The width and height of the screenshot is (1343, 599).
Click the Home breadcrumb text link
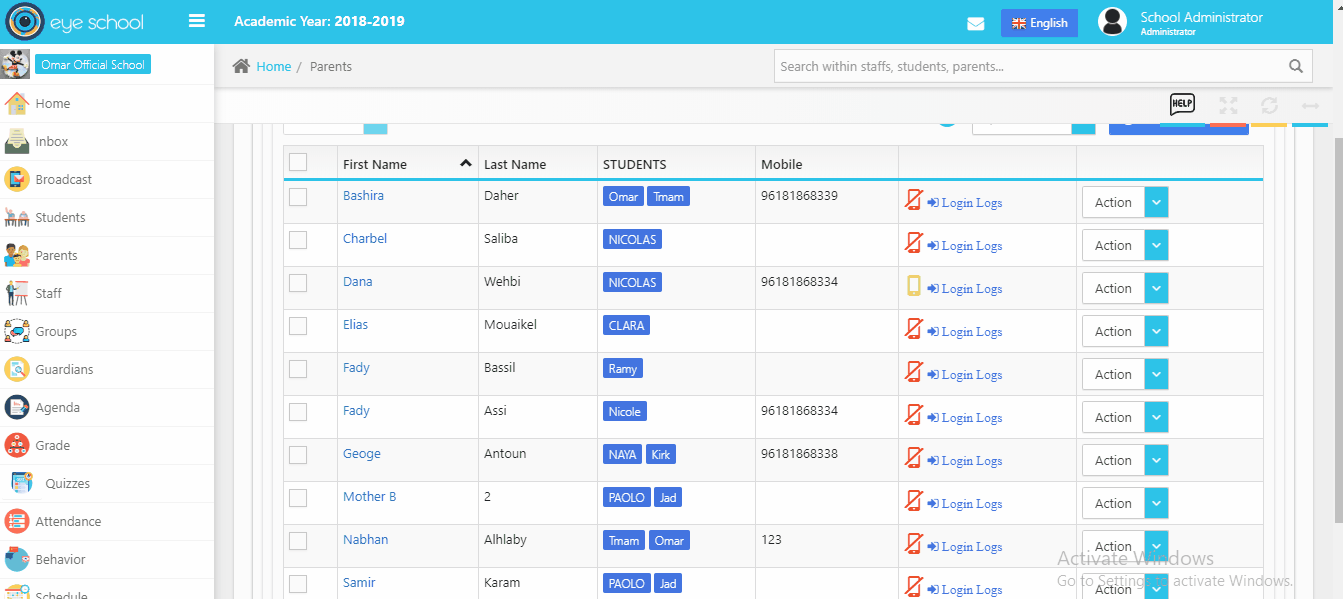click(x=274, y=67)
